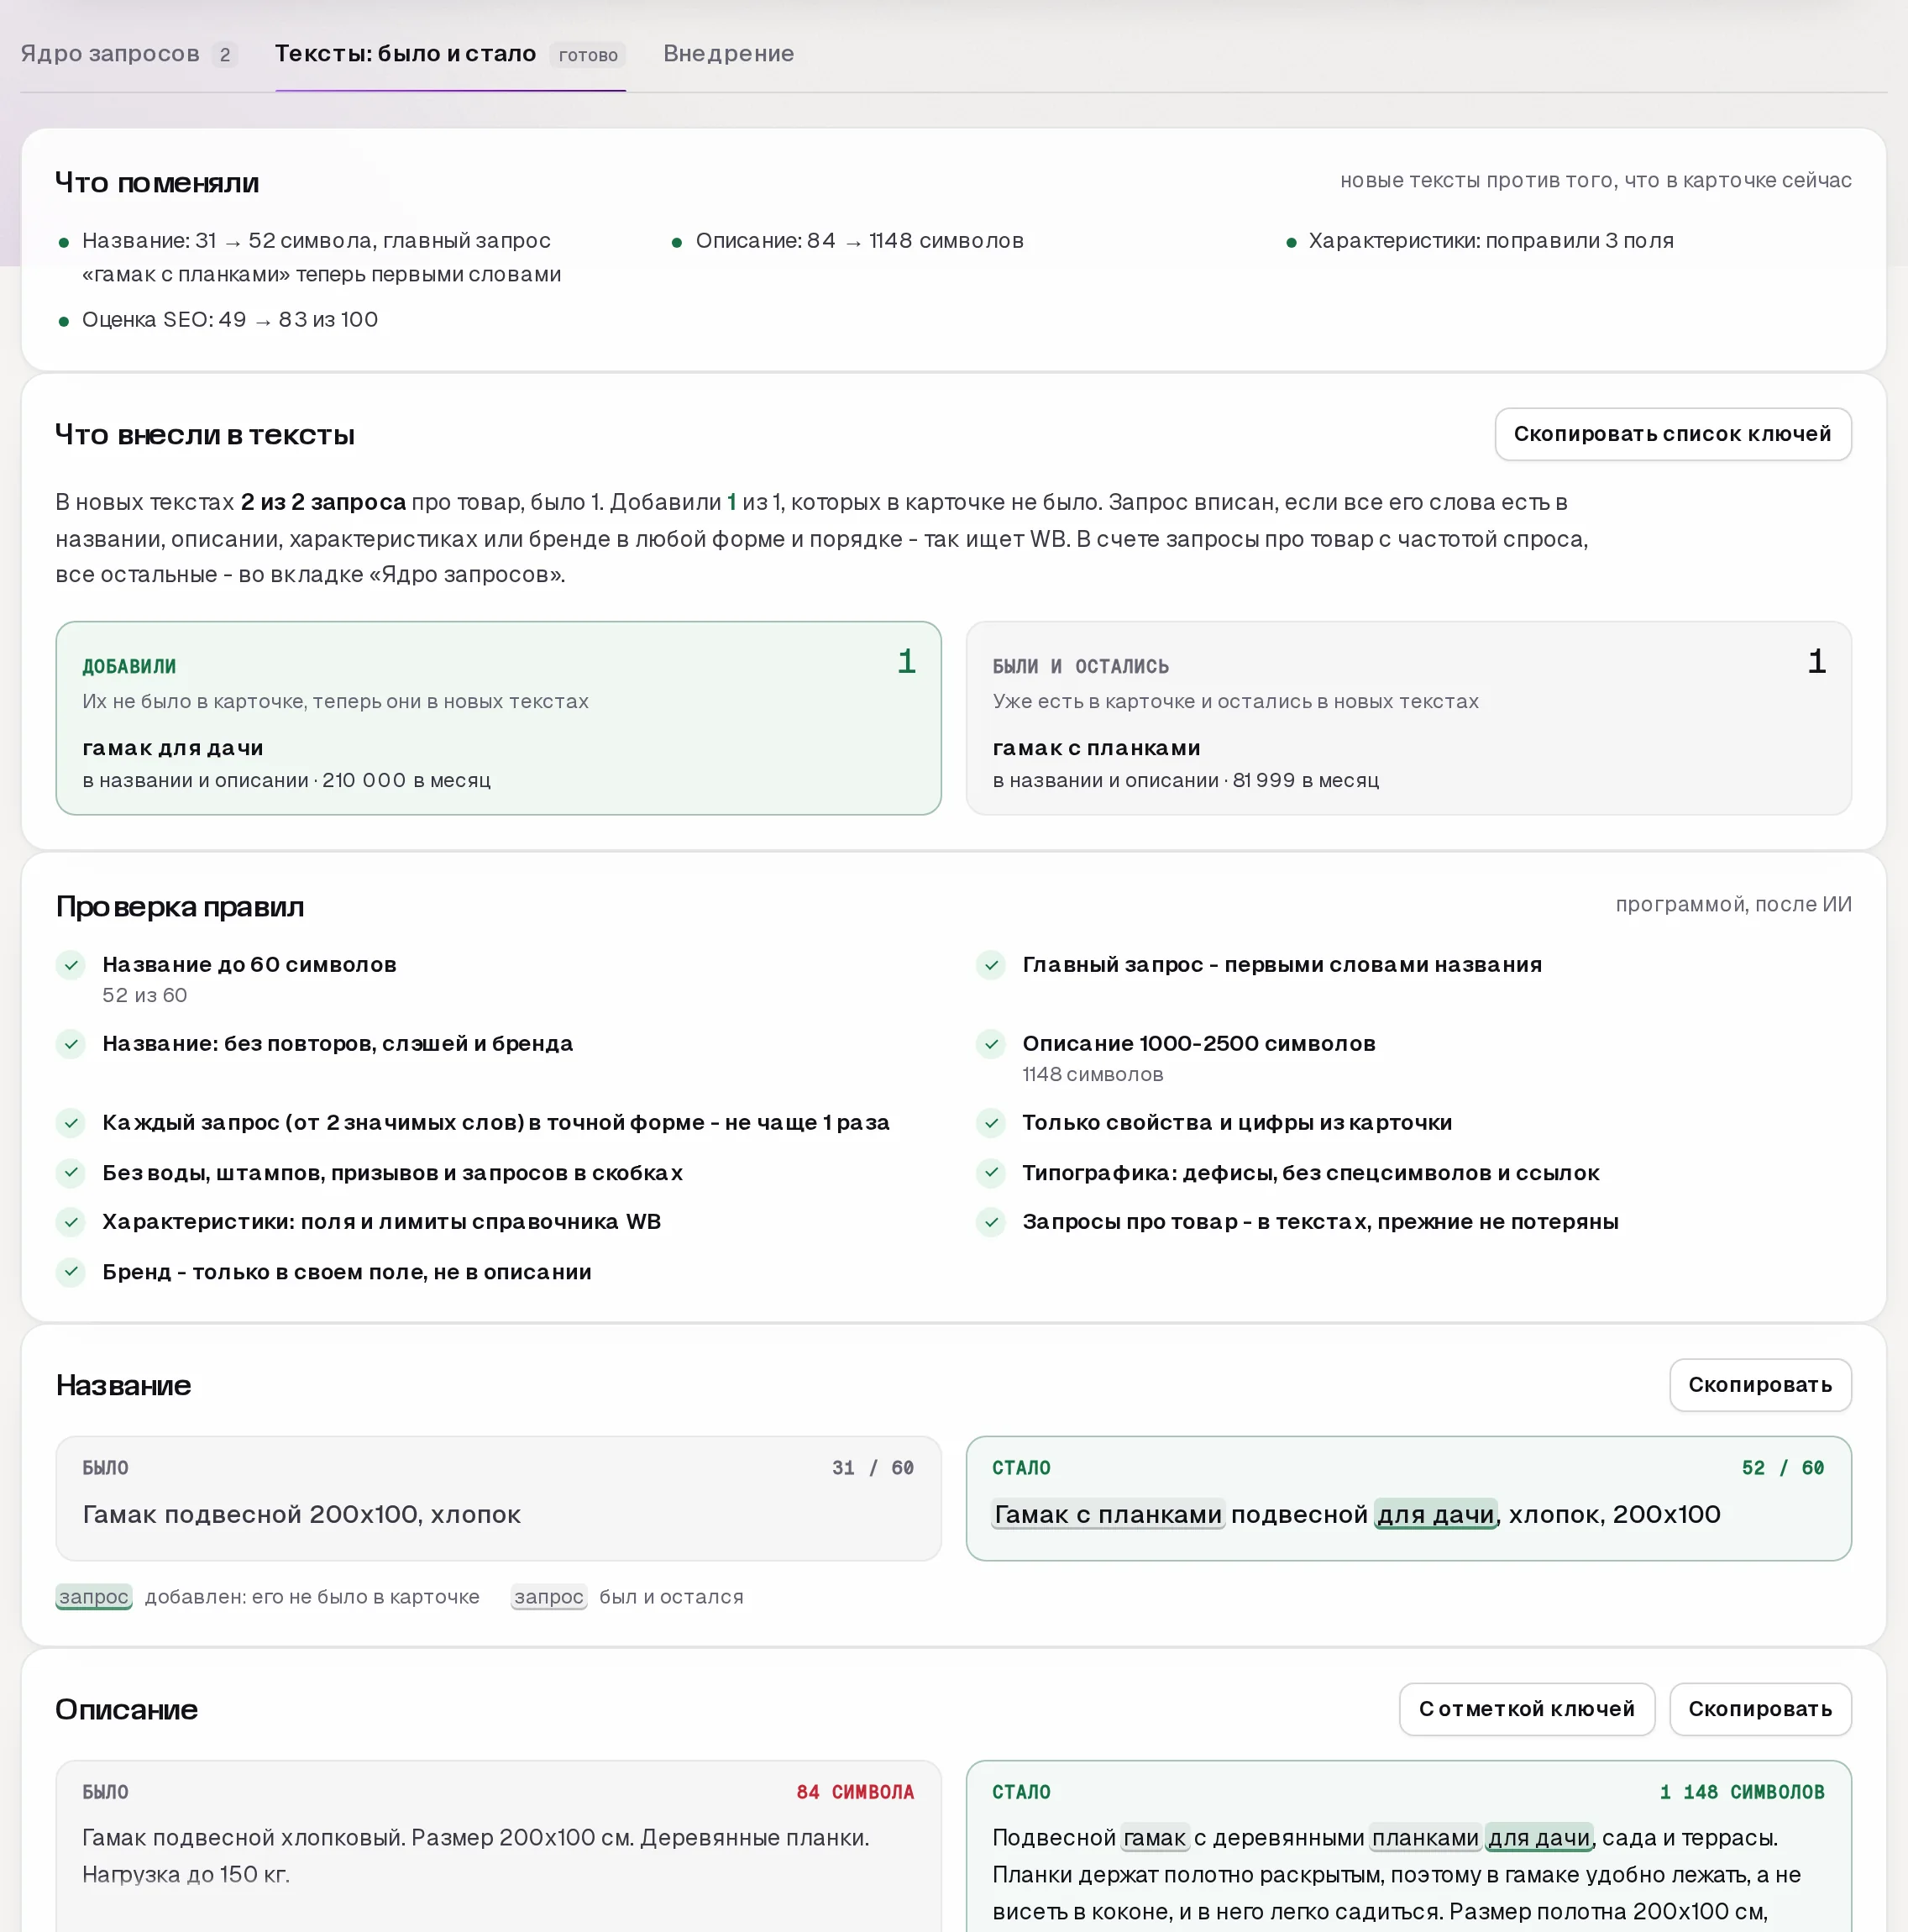
Task: Click checkmark beside «Запросы про товар - в текстах»
Action: tap(991, 1222)
